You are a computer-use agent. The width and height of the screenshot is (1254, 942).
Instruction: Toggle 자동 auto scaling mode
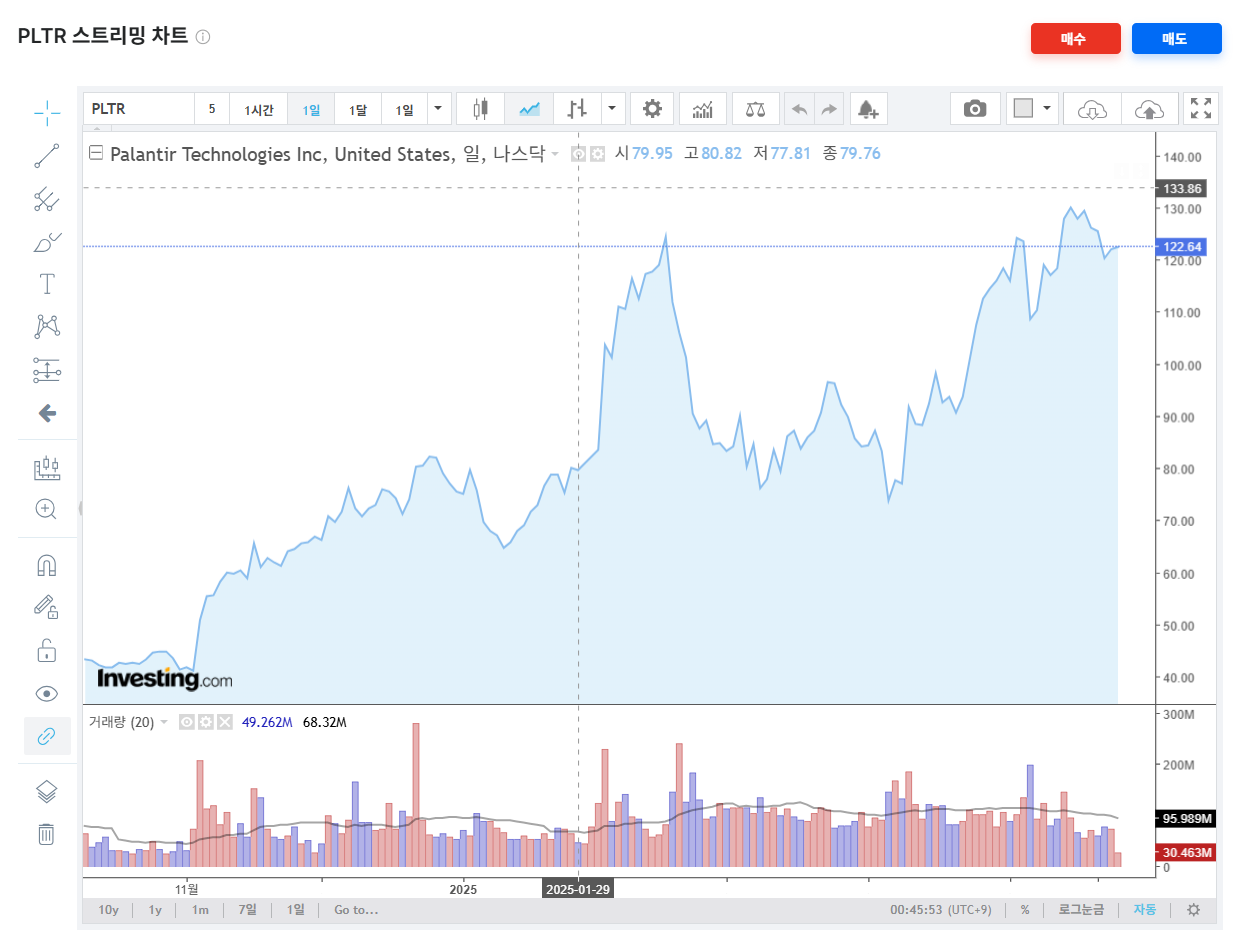pyautogui.click(x=1145, y=910)
